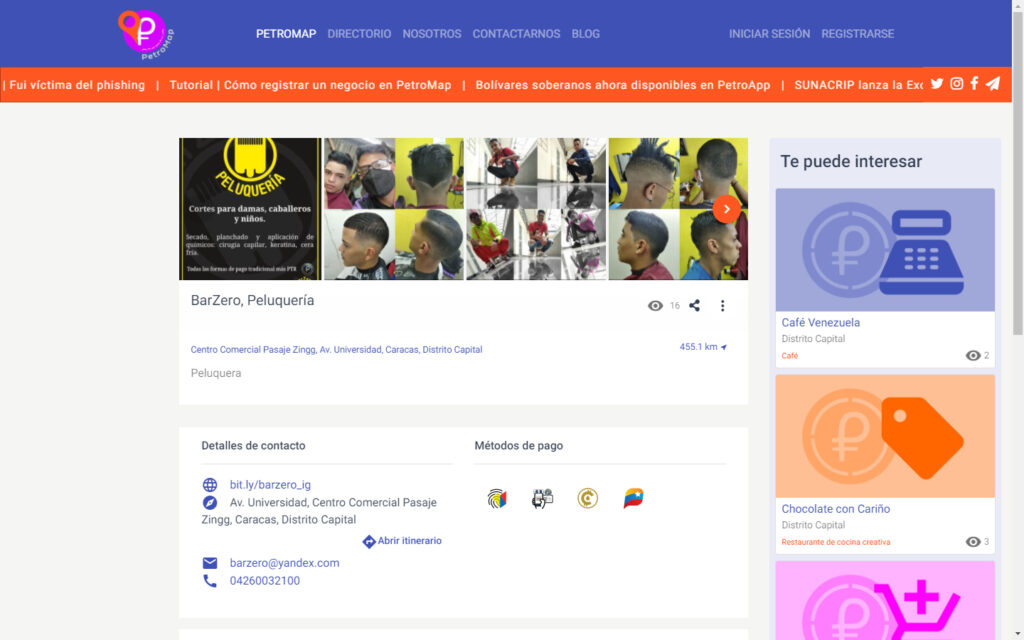Screen dimensions: 1024x640
Task: Click the envelope email icon
Action: click(210, 562)
